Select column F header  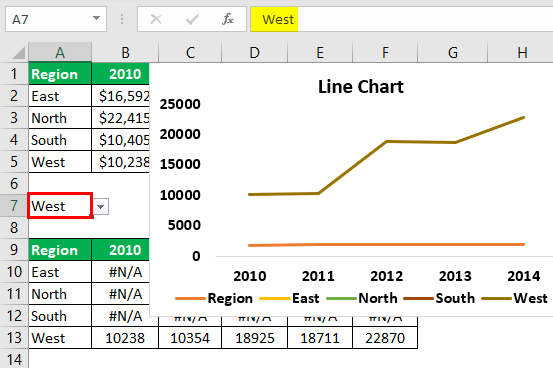coord(385,53)
